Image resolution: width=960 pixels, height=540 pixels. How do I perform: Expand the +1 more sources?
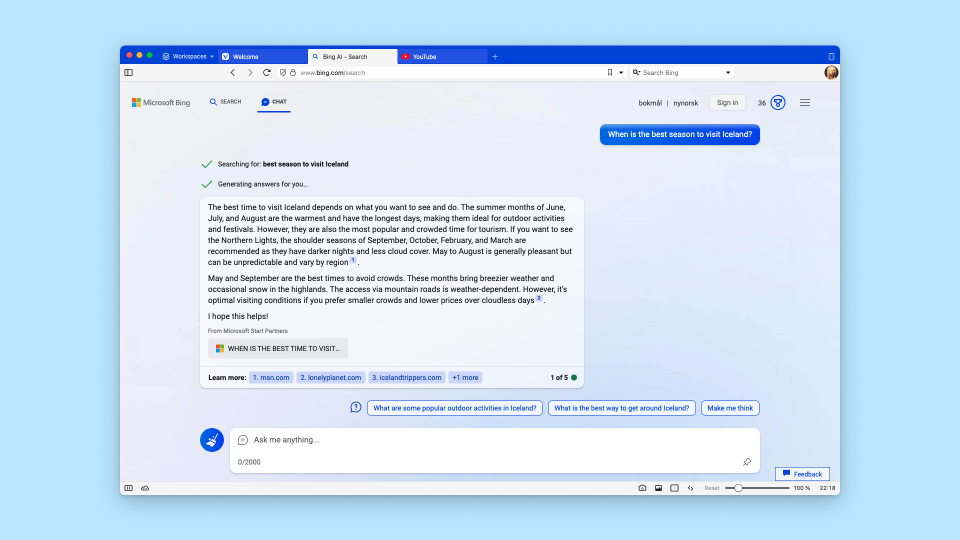465,378
